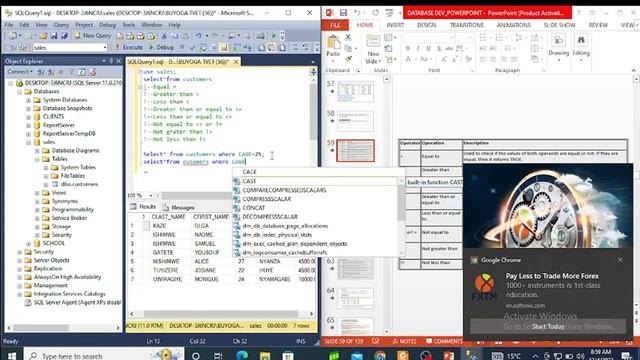The width and height of the screenshot is (640, 360).
Task: Click the results grid horizontal scrollbar
Action: tap(221, 314)
